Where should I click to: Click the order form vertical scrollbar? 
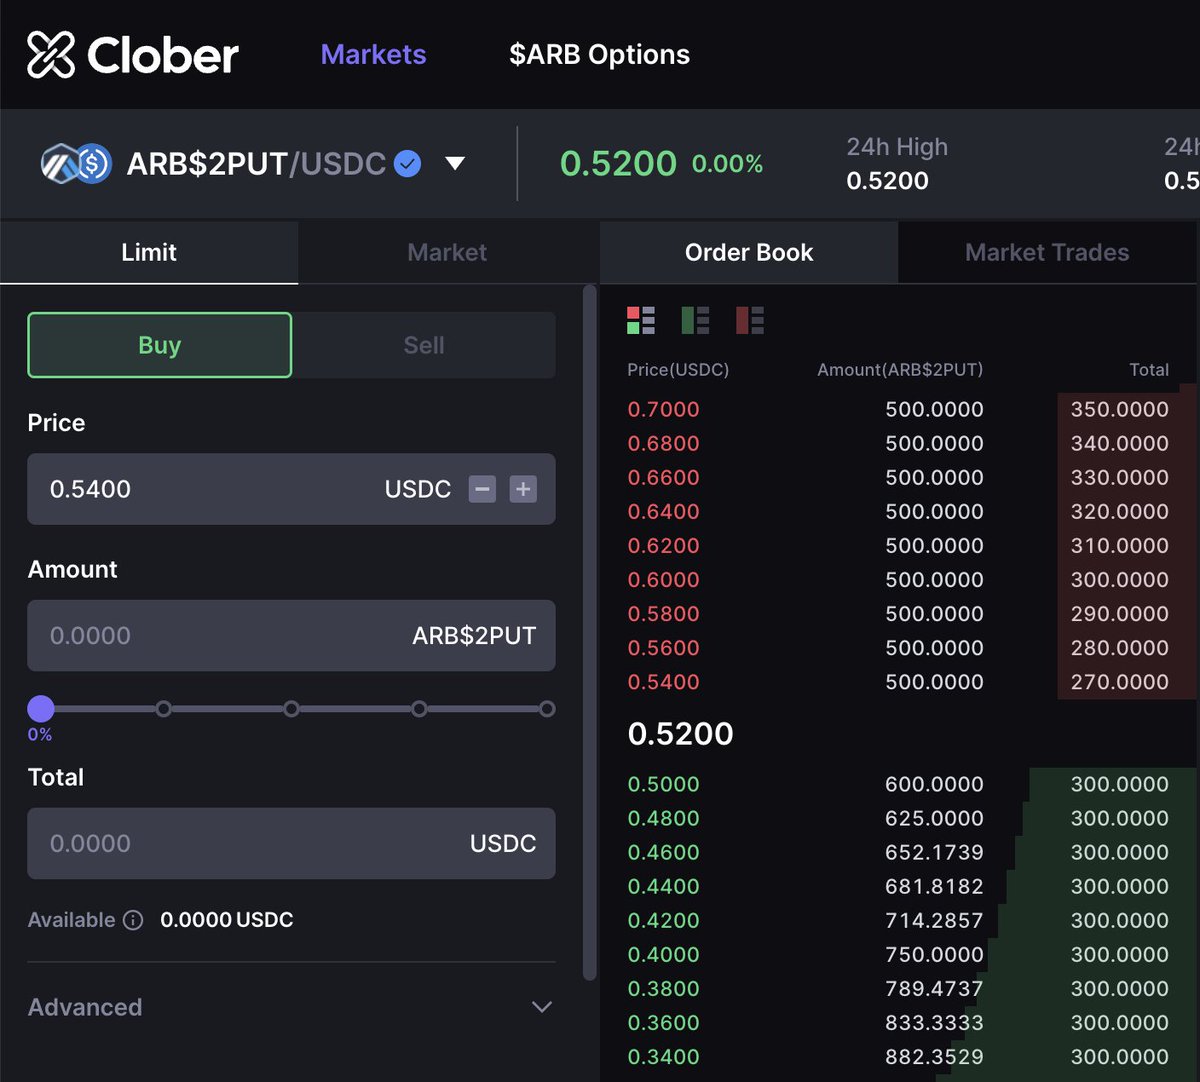pos(590,632)
